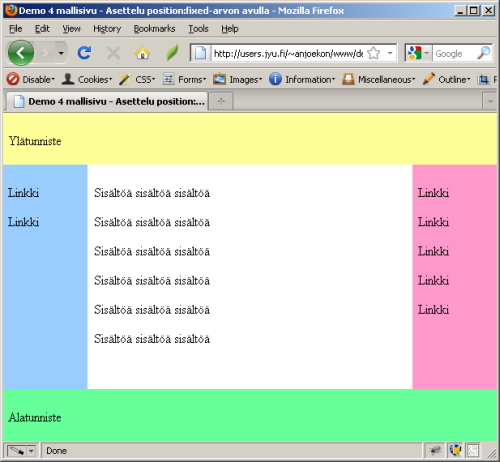Go back with the green Back arrow
500x462 pixels.
[21, 53]
